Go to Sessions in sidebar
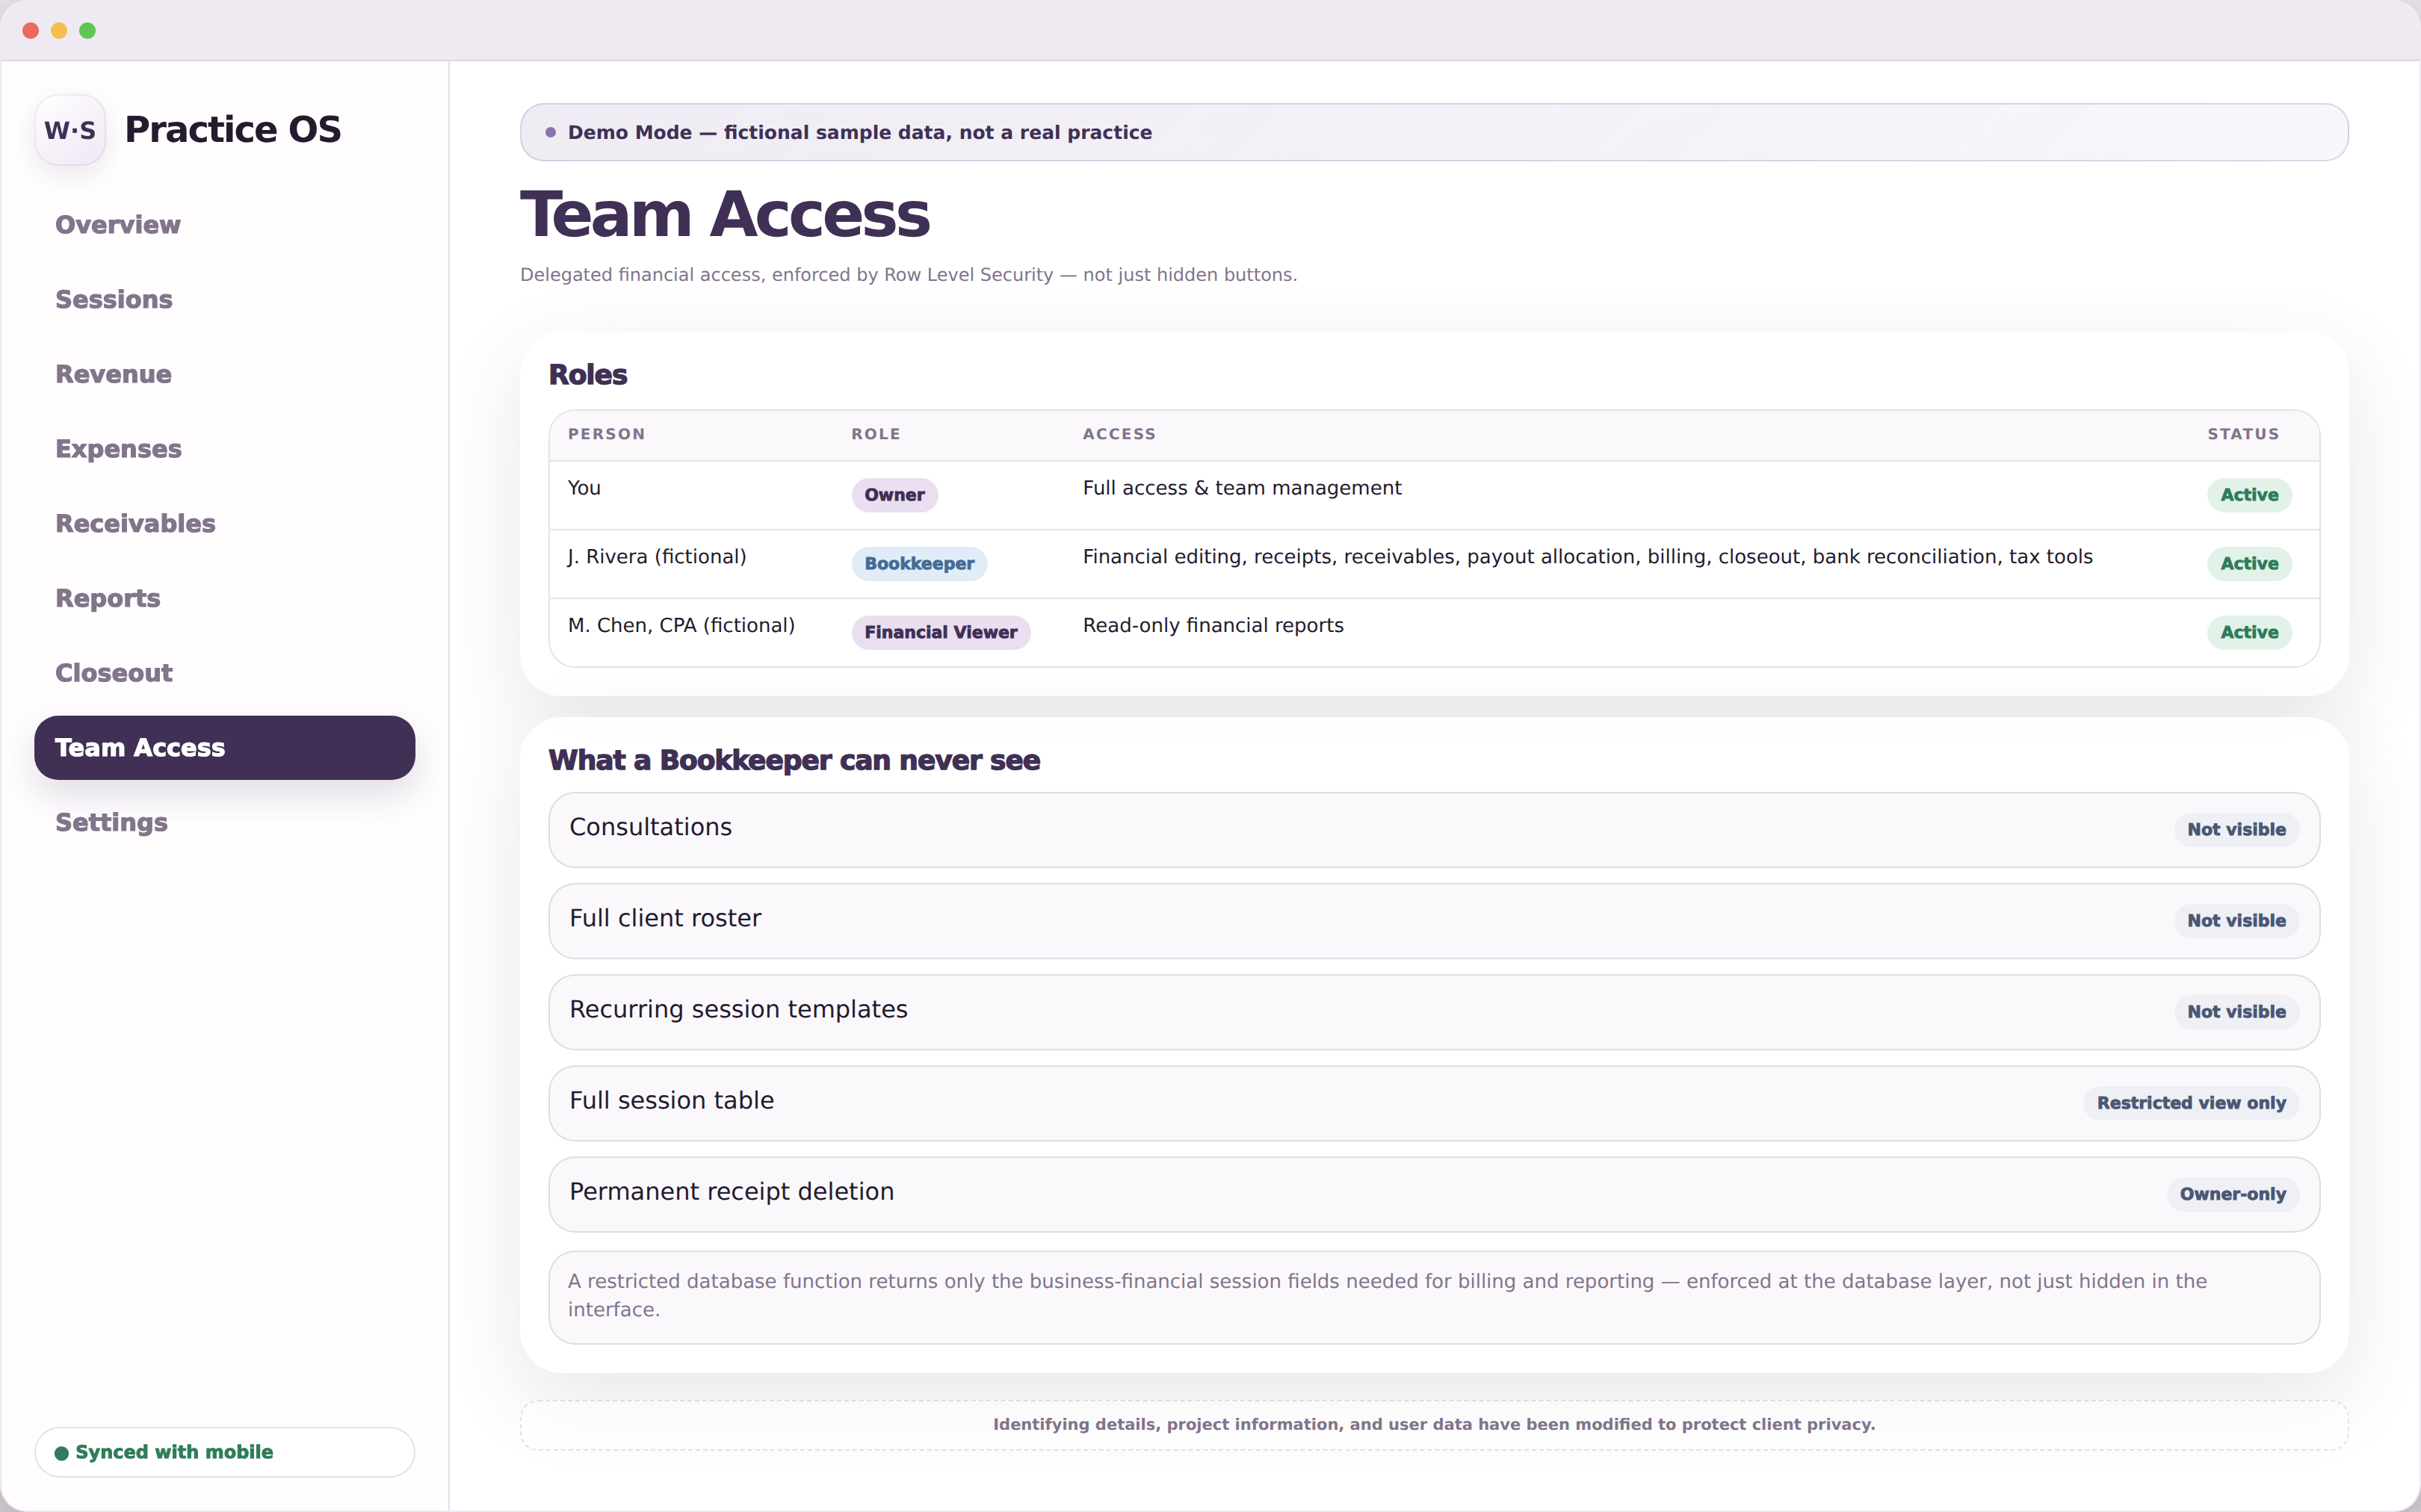Image resolution: width=2421 pixels, height=1512 pixels. tap(114, 299)
